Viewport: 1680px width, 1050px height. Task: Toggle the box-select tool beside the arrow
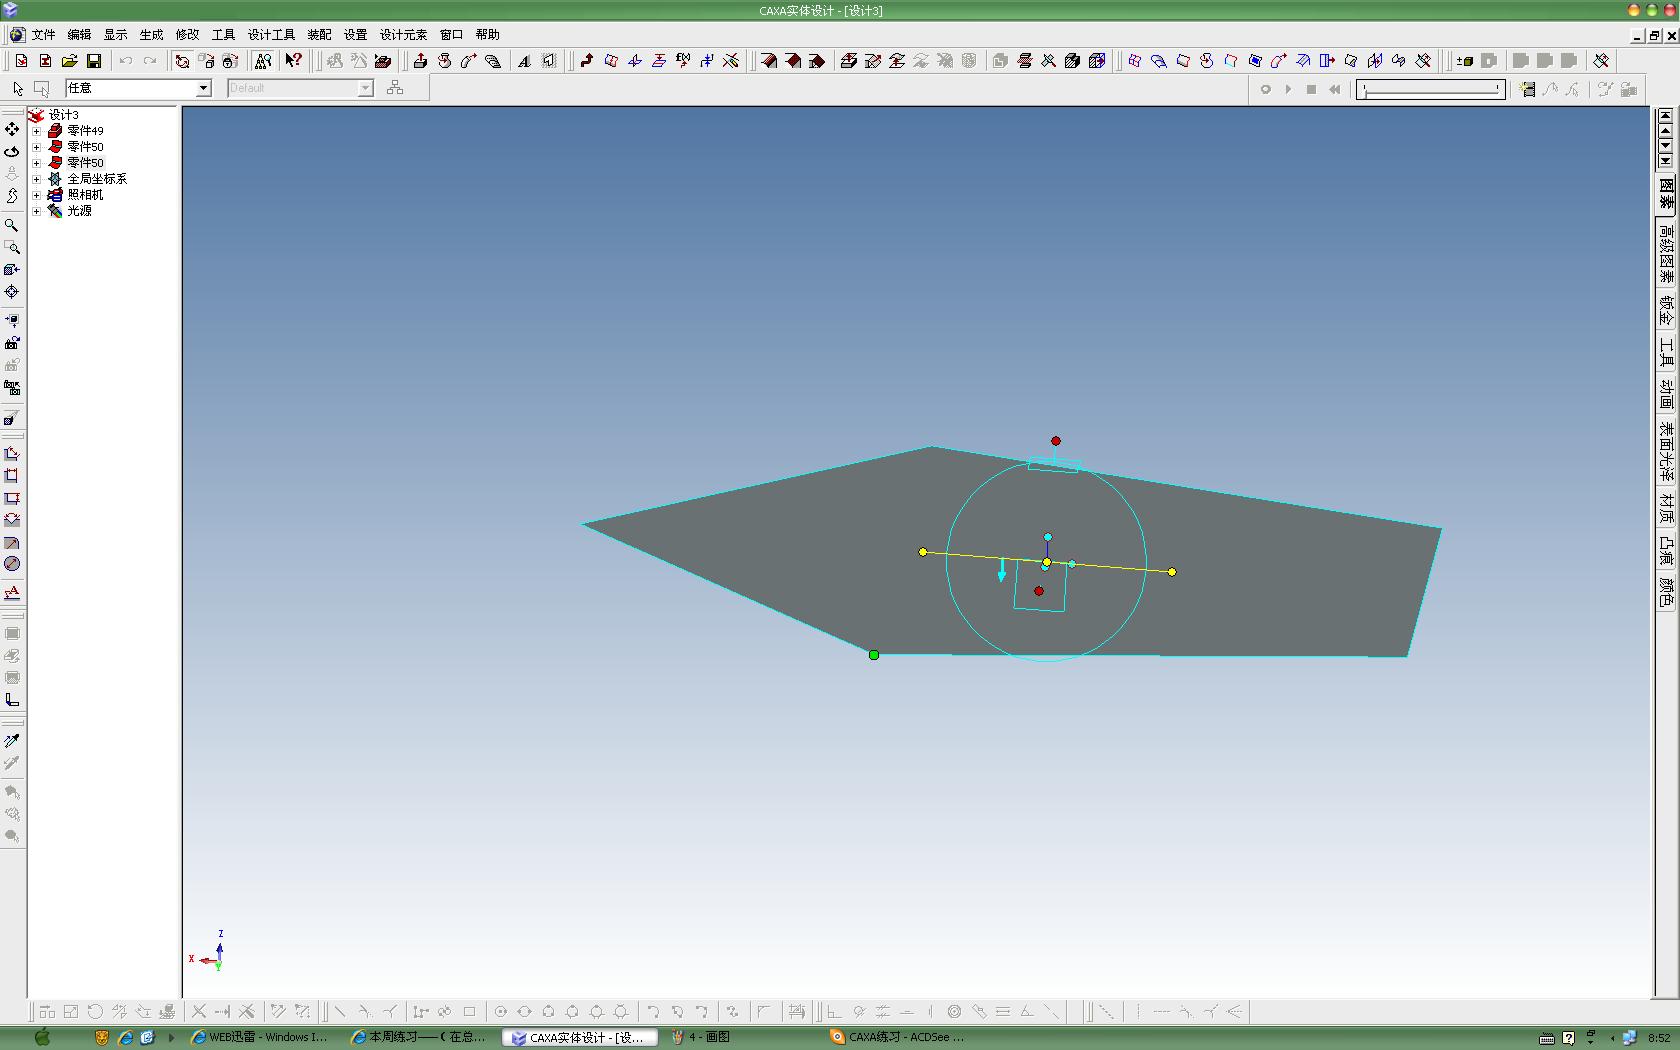(42, 88)
